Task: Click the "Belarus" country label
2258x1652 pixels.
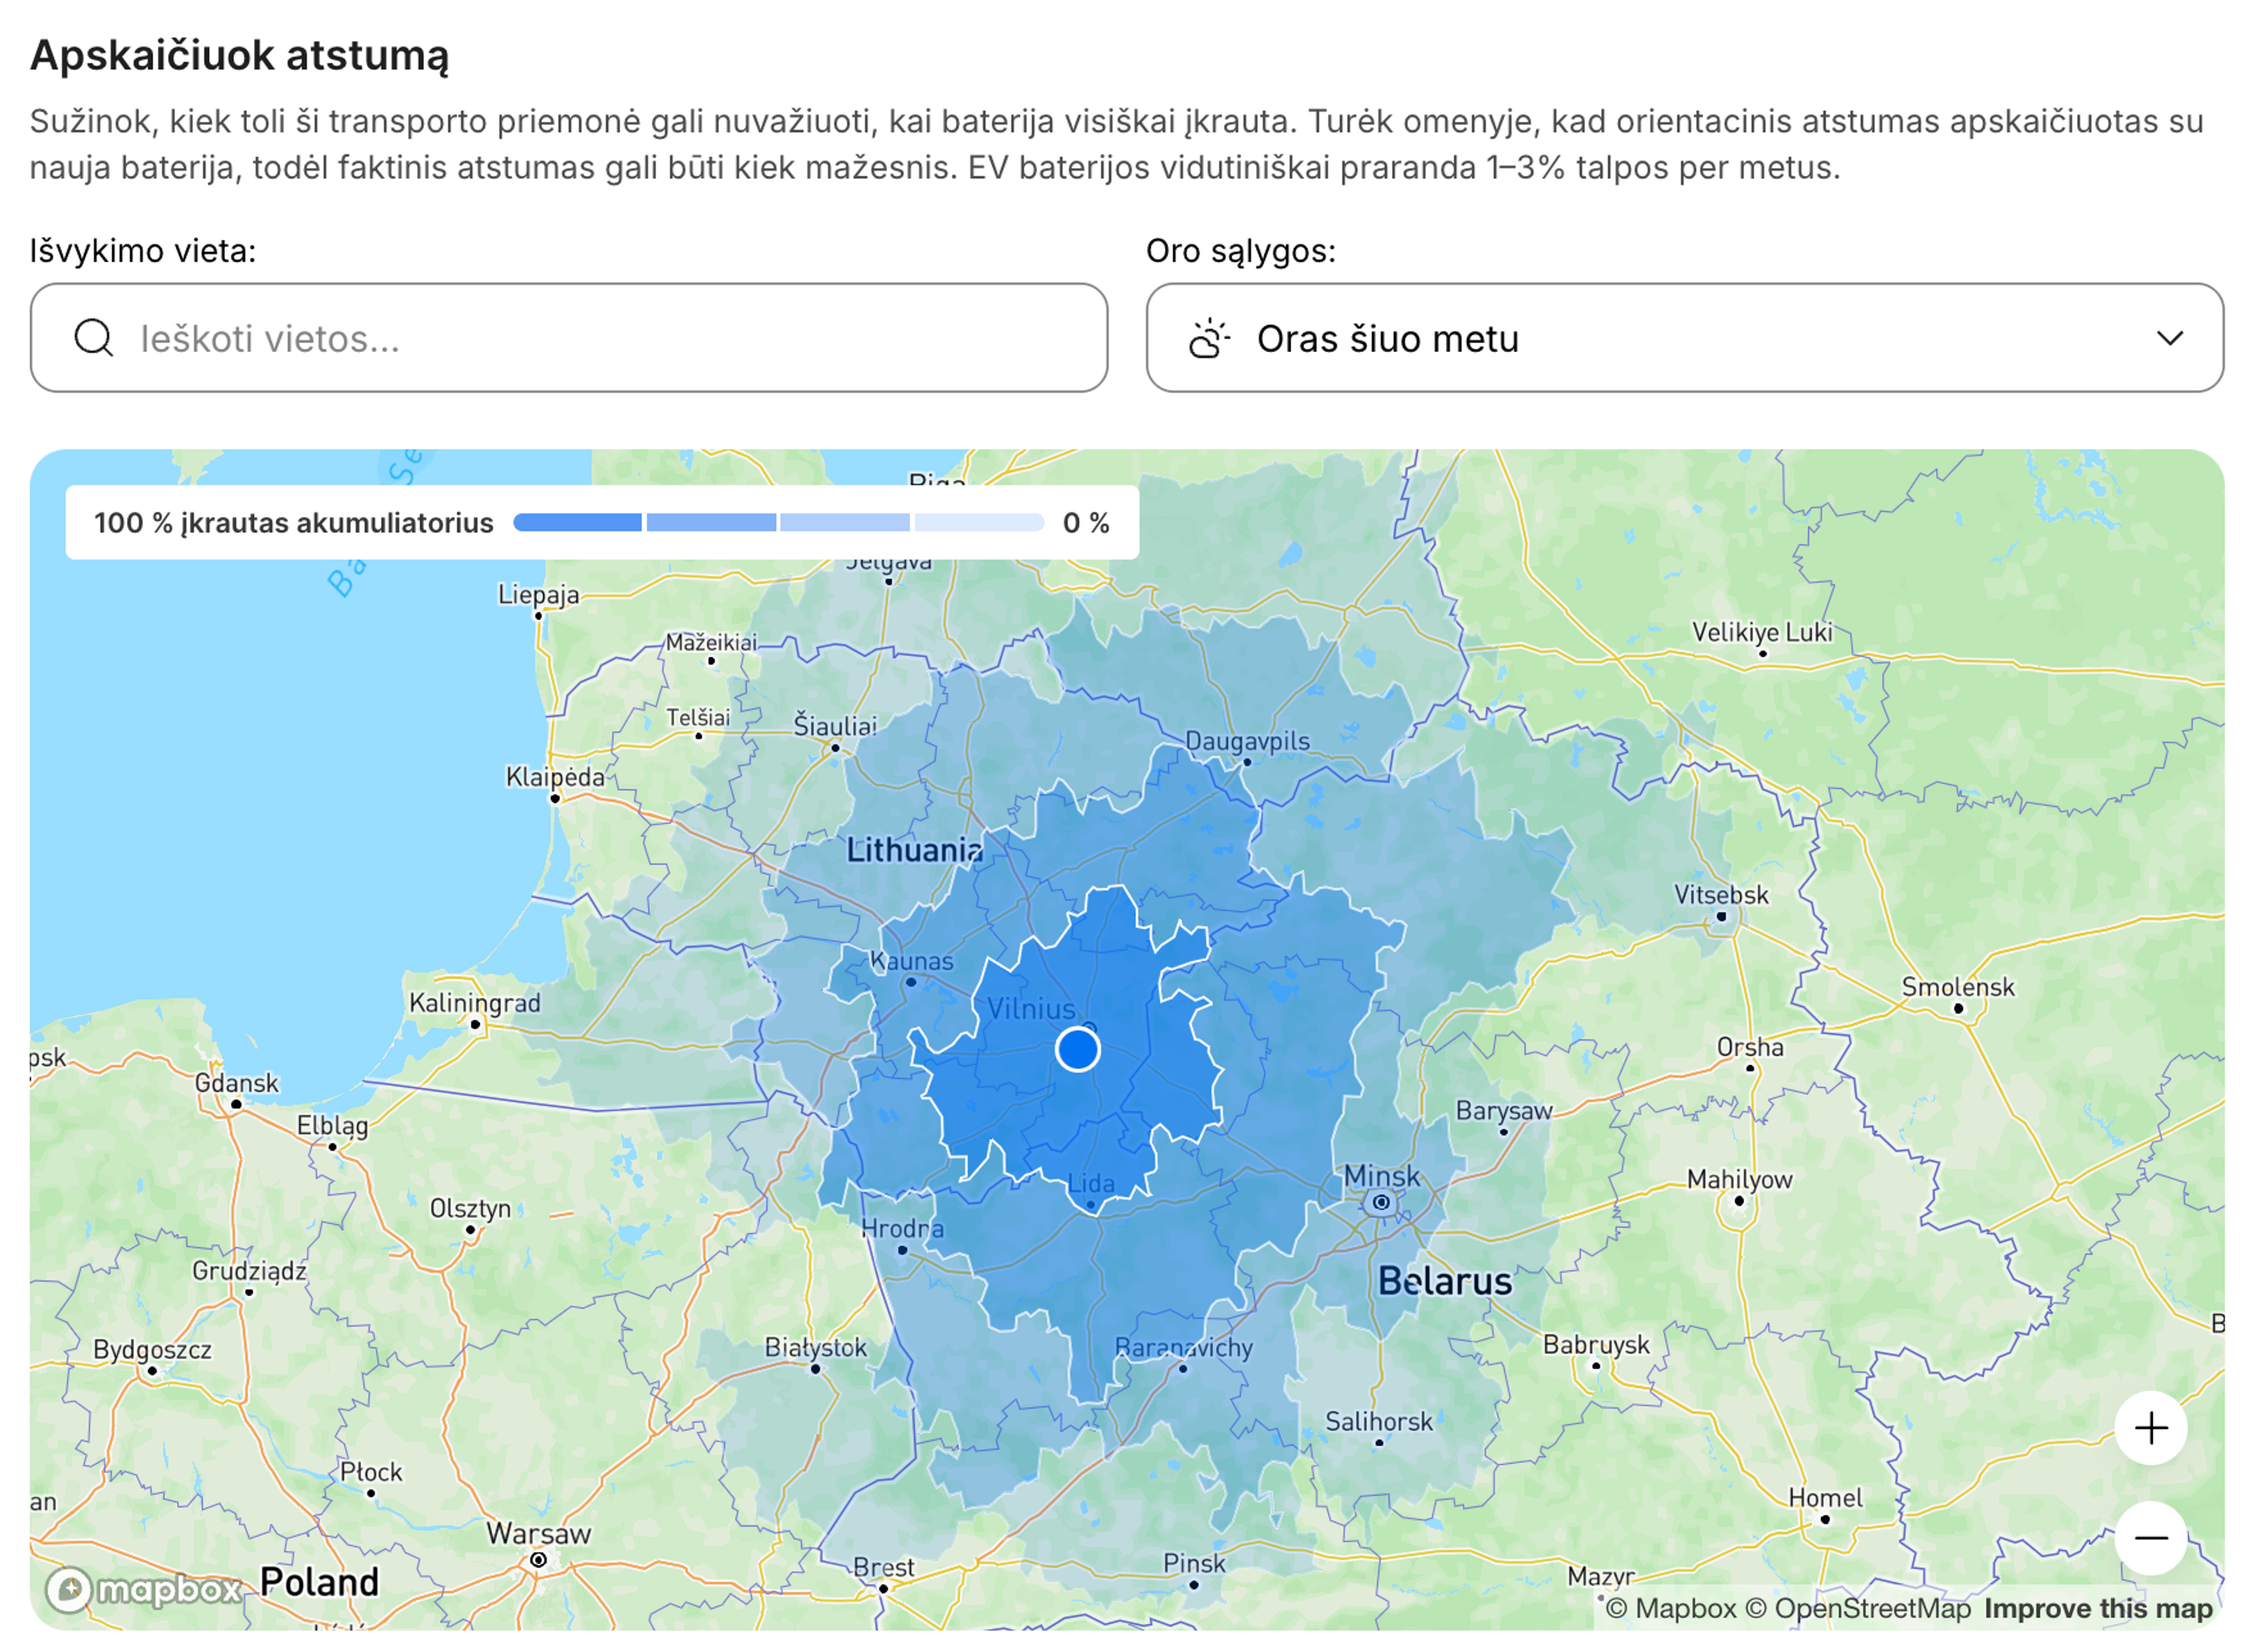Action: (x=1445, y=1281)
